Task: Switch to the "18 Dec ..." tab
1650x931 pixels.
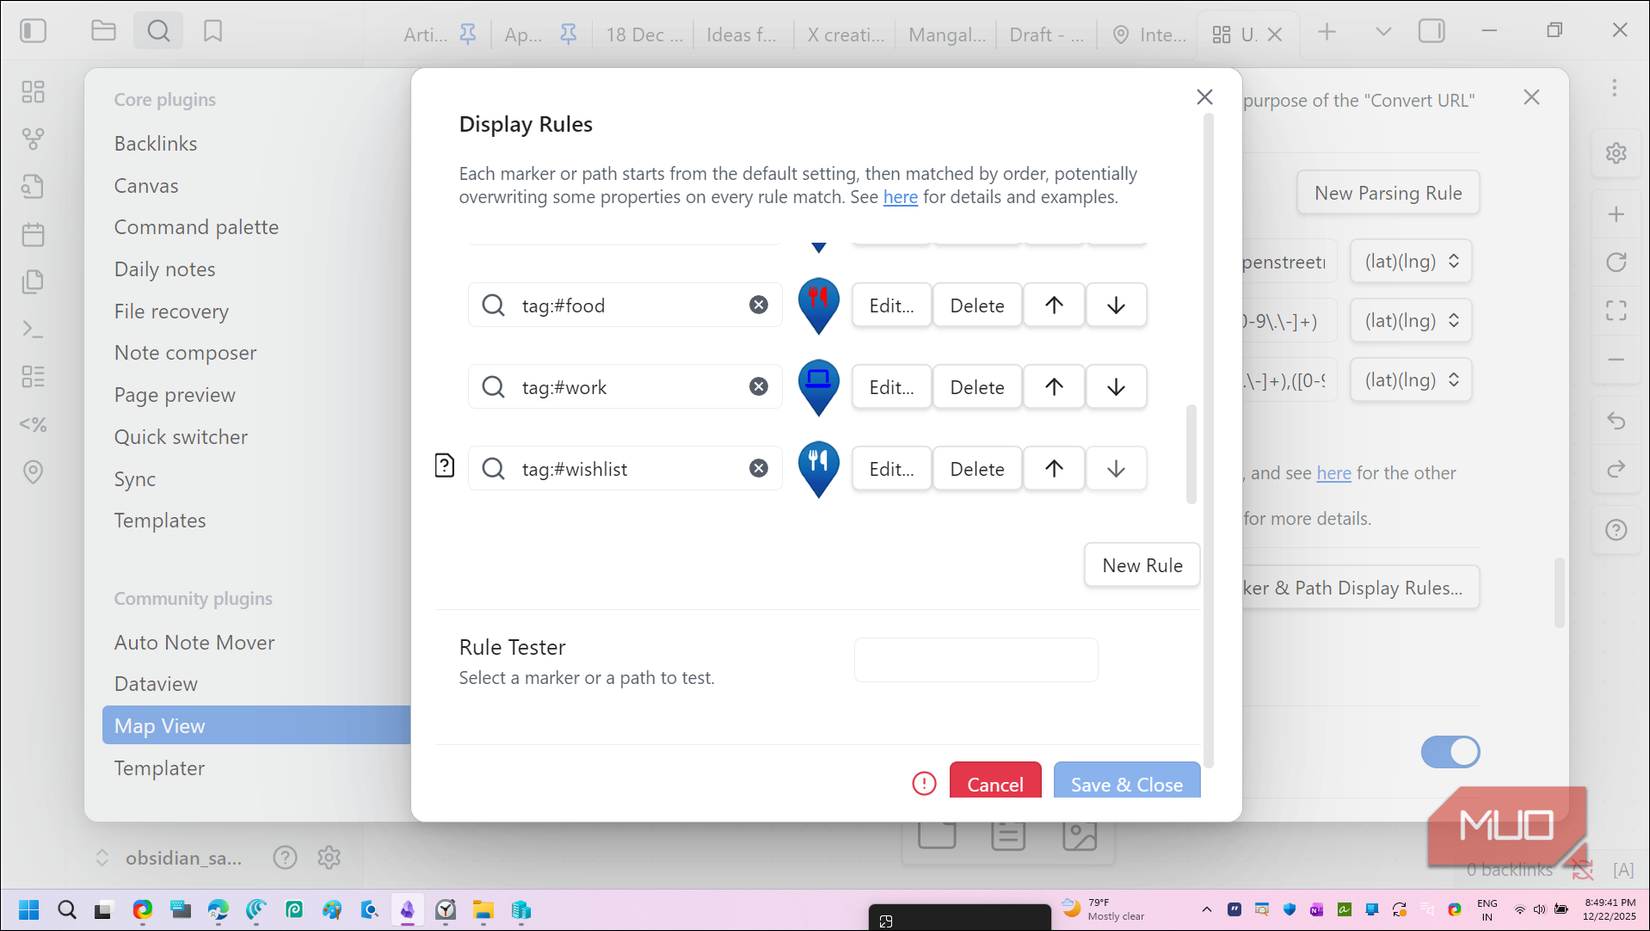Action: point(644,35)
